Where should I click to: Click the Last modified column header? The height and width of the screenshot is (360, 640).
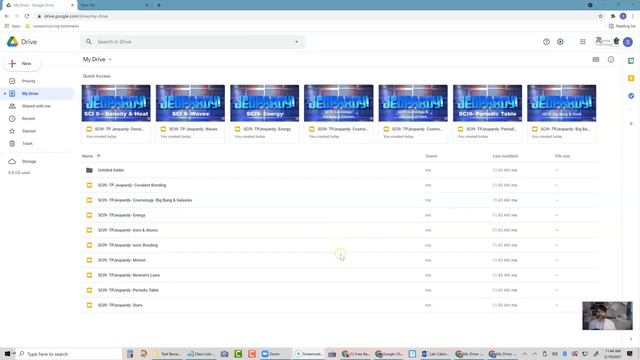(505, 156)
